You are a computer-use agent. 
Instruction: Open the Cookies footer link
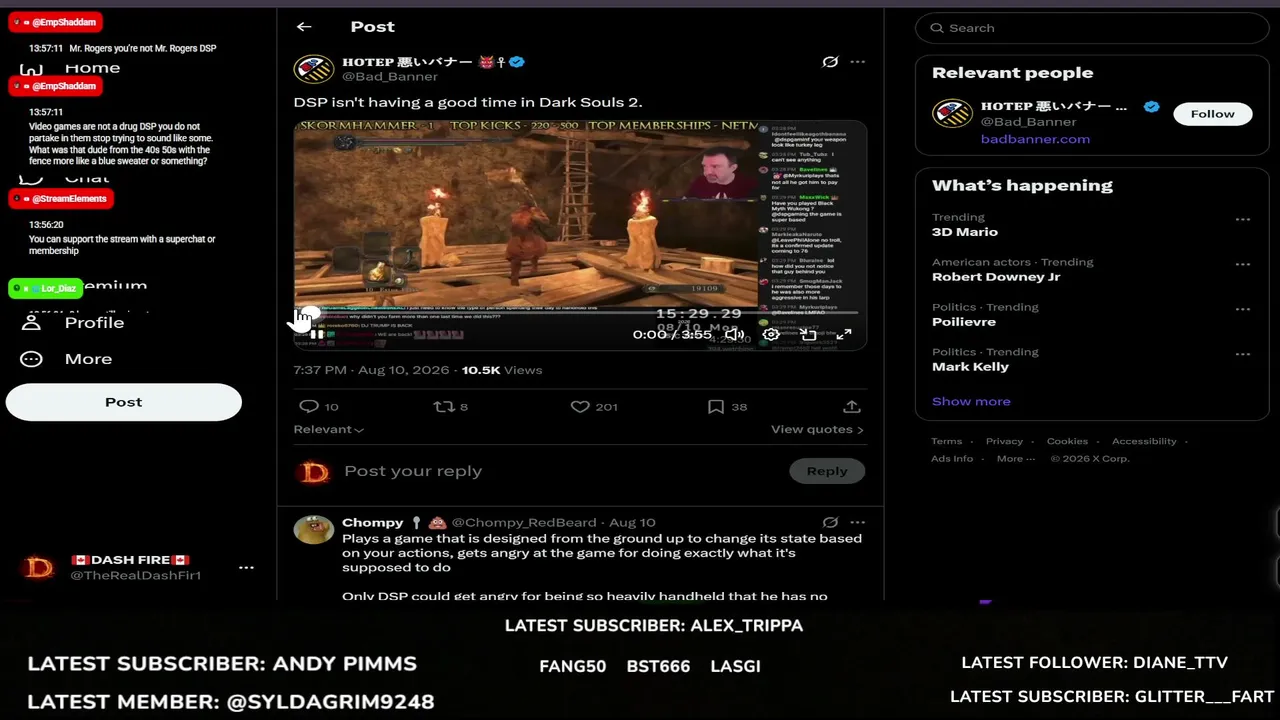pyautogui.click(x=1067, y=441)
